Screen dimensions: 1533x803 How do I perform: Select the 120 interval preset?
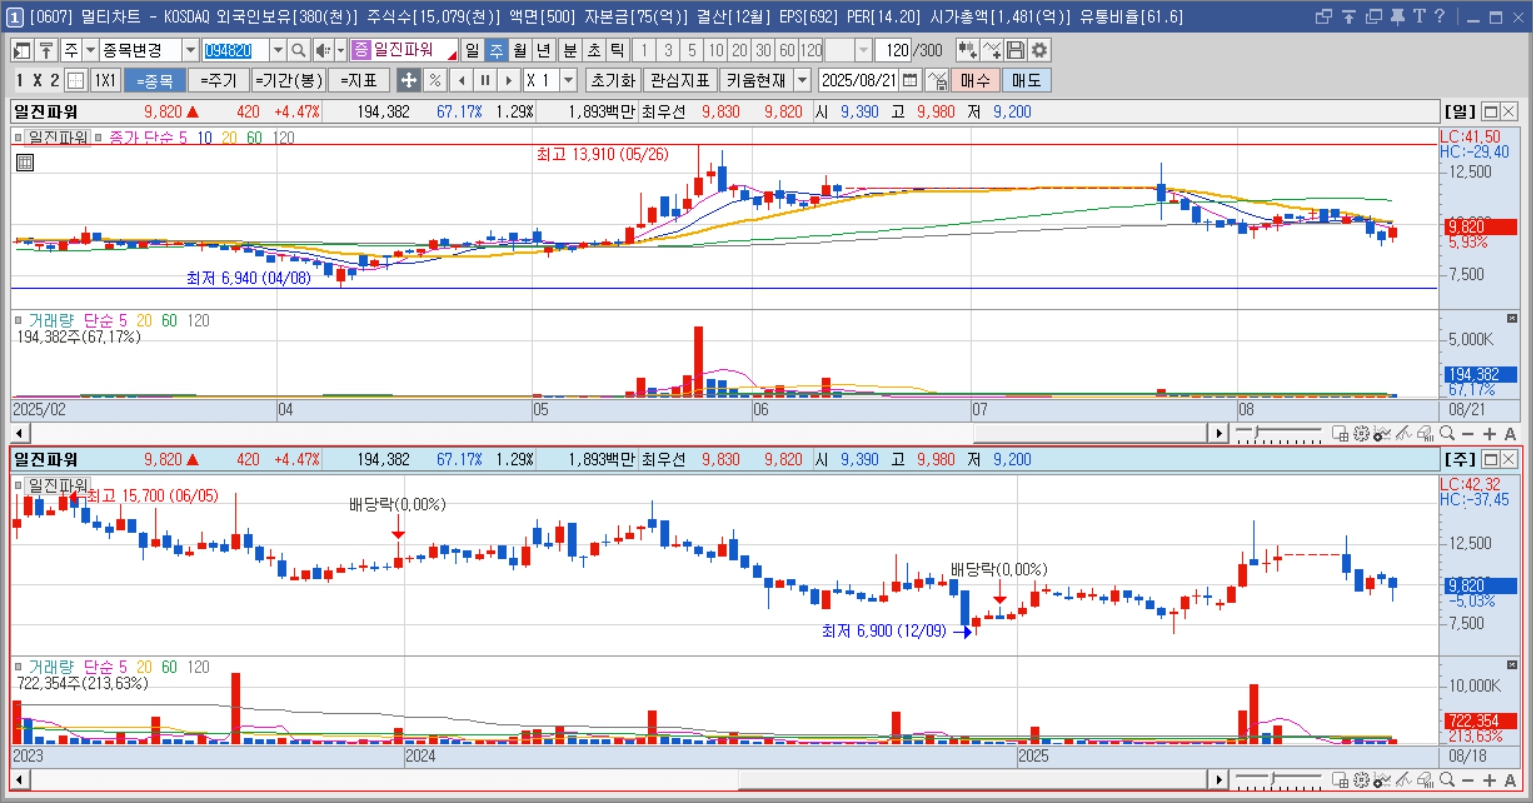(x=812, y=50)
